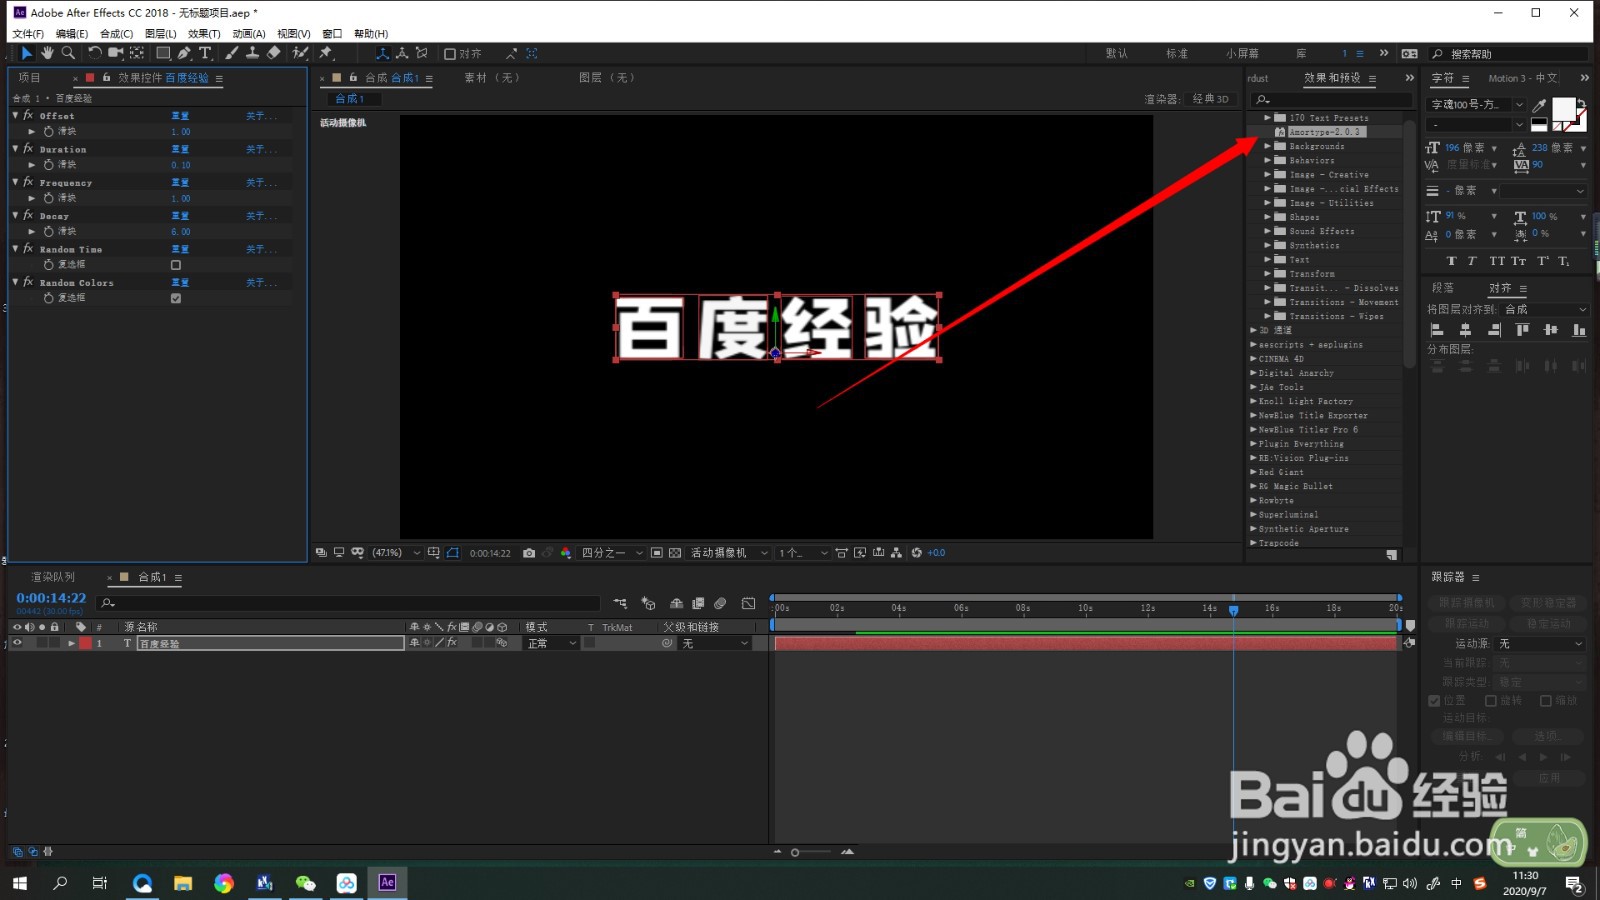
Task: Select the unified Camera tool
Action: coord(115,53)
